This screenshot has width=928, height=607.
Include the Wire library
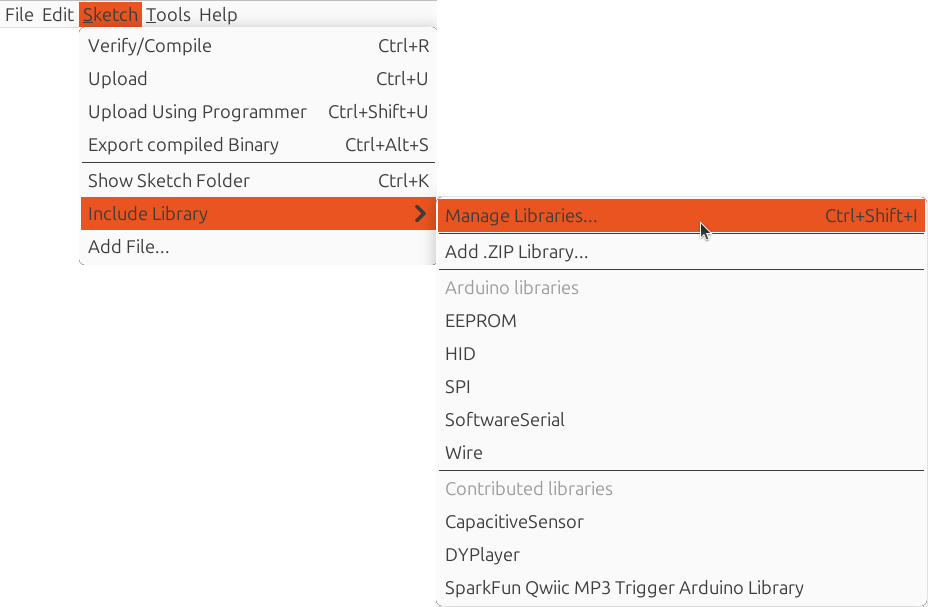[463, 453]
